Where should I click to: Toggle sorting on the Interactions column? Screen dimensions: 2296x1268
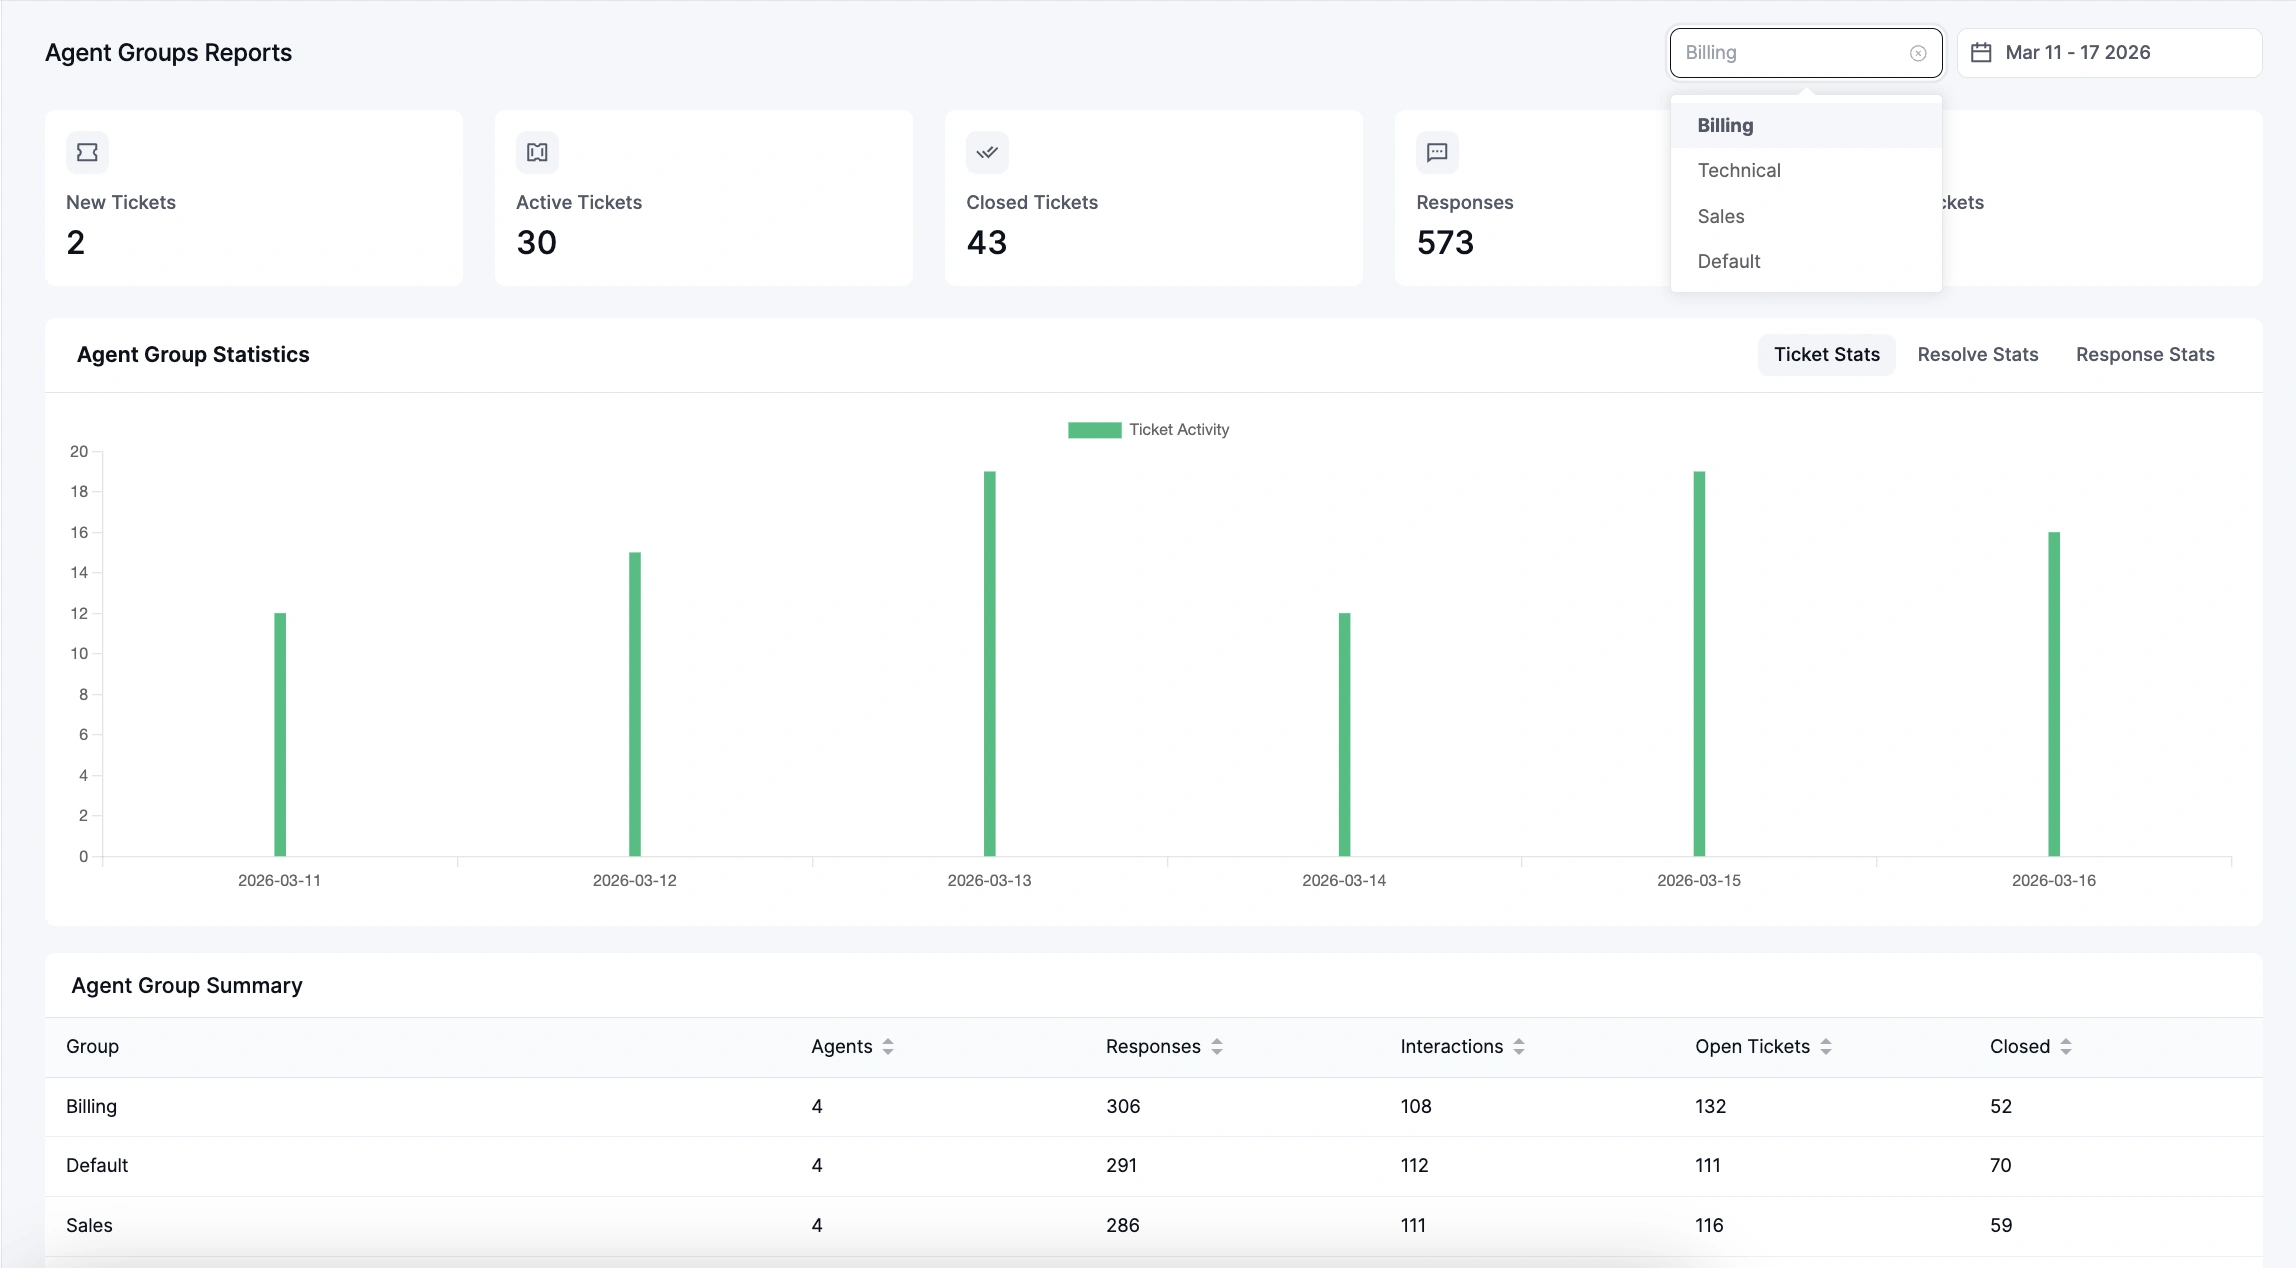1520,1046
